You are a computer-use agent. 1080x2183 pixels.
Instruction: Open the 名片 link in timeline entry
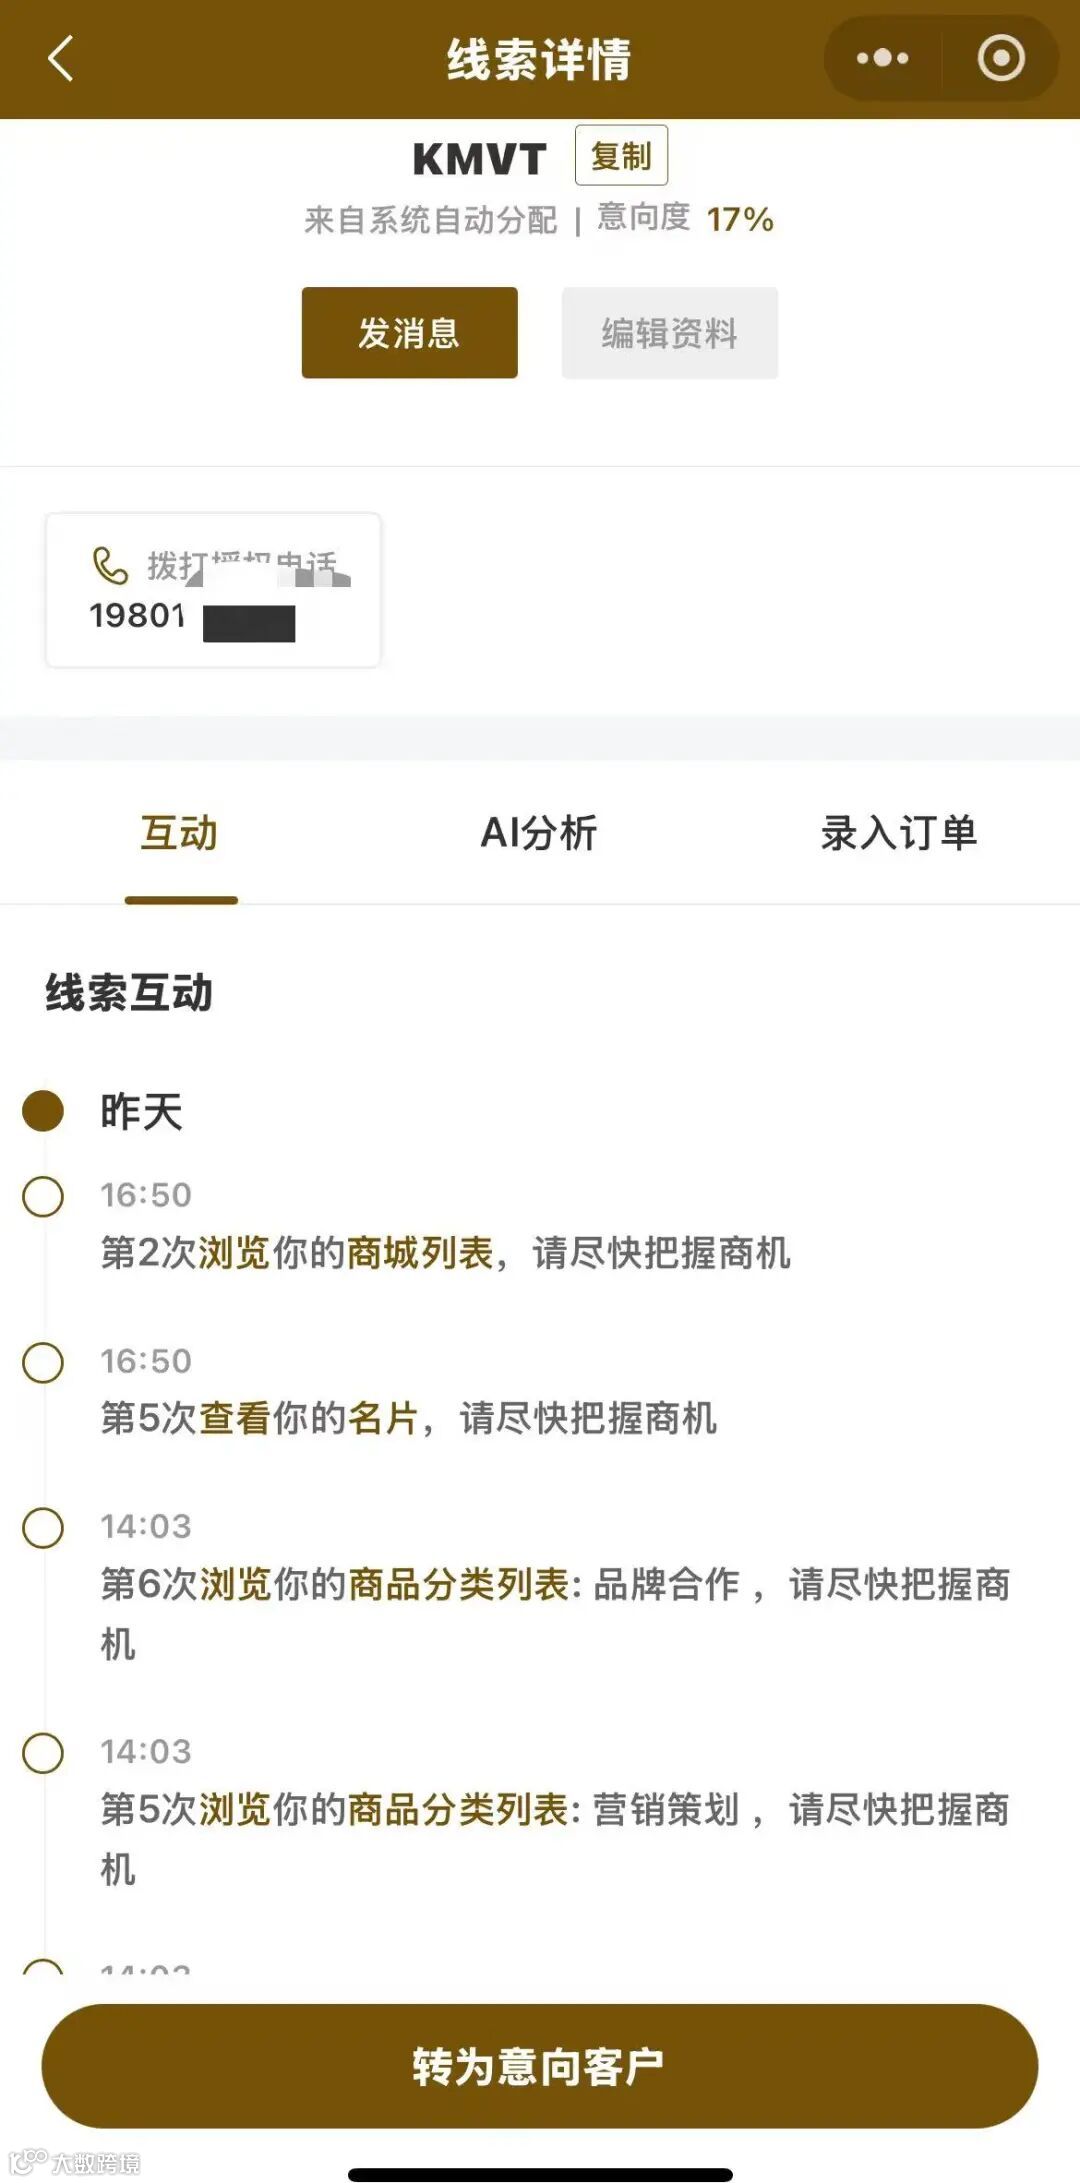[383, 1418]
